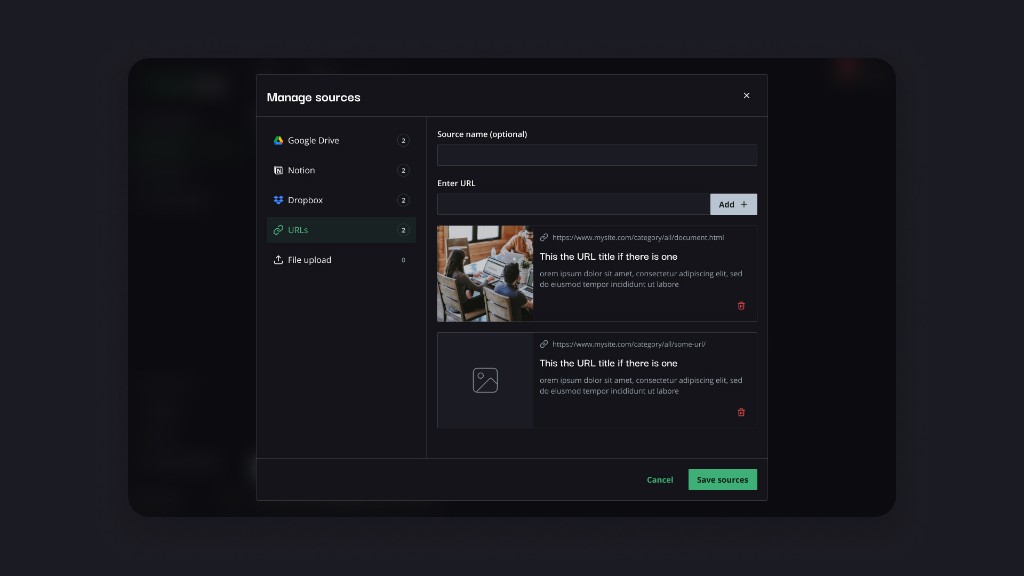The image size is (1024, 576).
Task: Open the Google Drive source tab
Action: 342,140
